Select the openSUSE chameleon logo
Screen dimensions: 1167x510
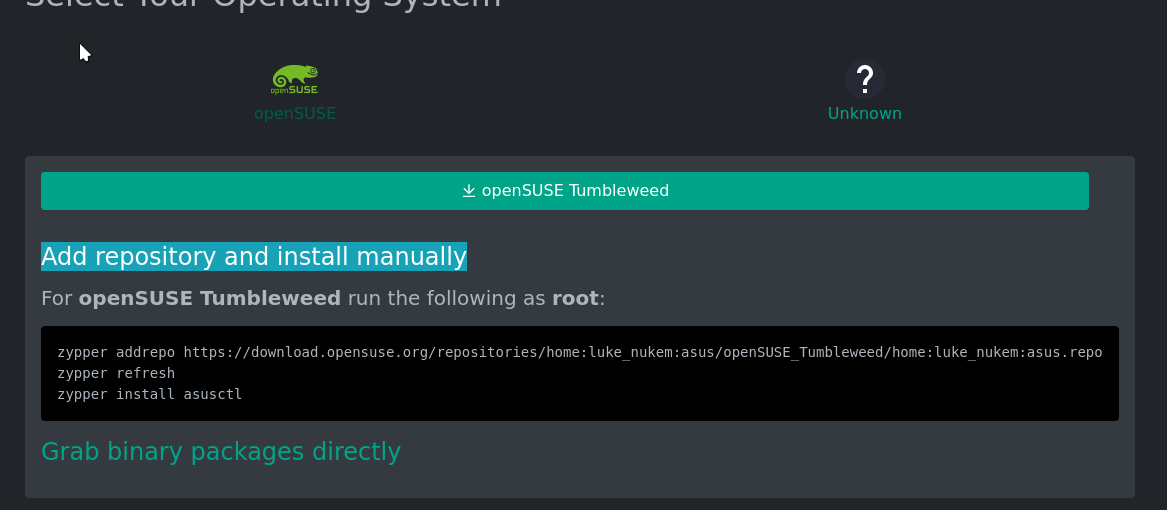pyautogui.click(x=295, y=79)
